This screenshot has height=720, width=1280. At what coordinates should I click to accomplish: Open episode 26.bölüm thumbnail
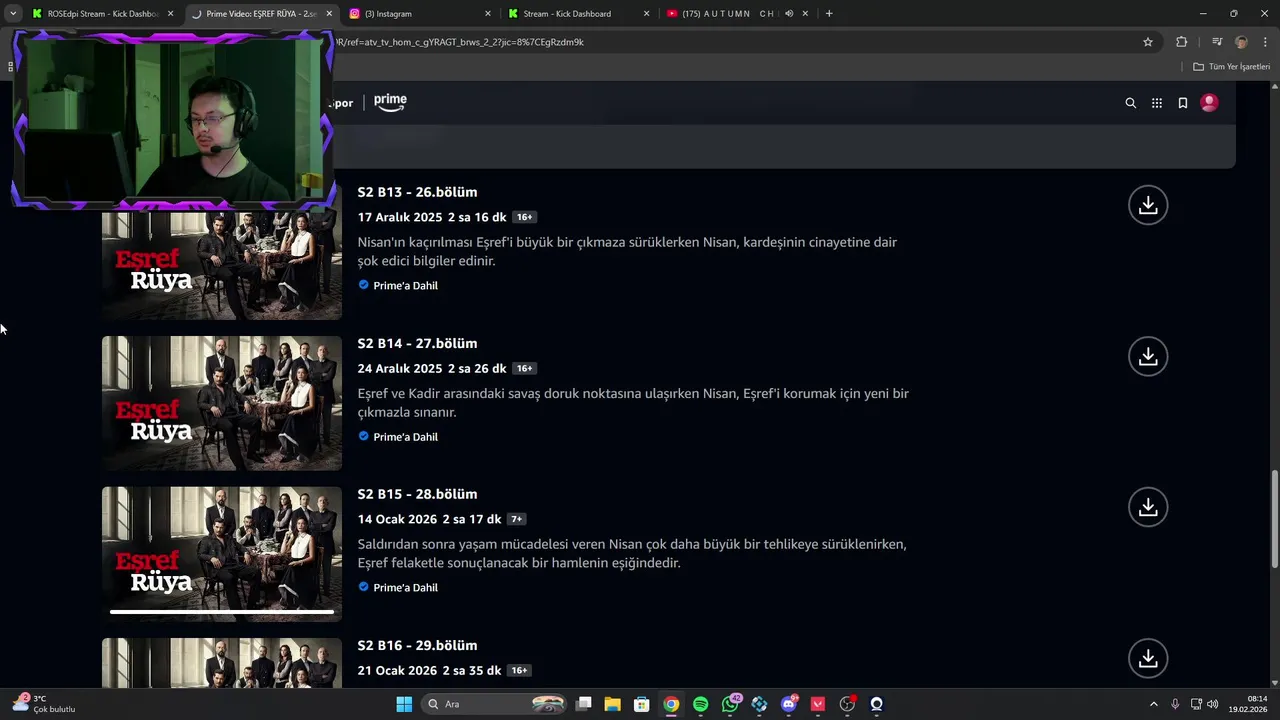point(222,265)
